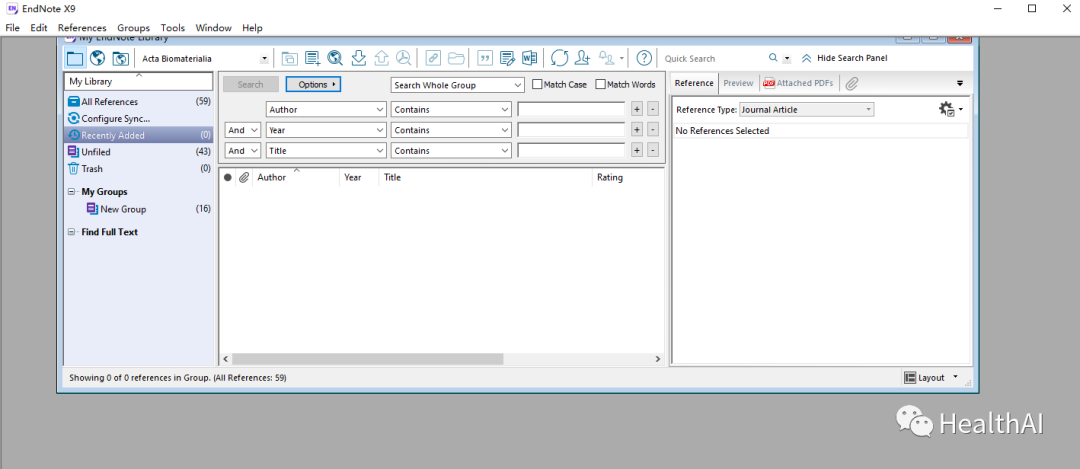
Task: Click the Quick Search input box
Action: click(x=714, y=59)
